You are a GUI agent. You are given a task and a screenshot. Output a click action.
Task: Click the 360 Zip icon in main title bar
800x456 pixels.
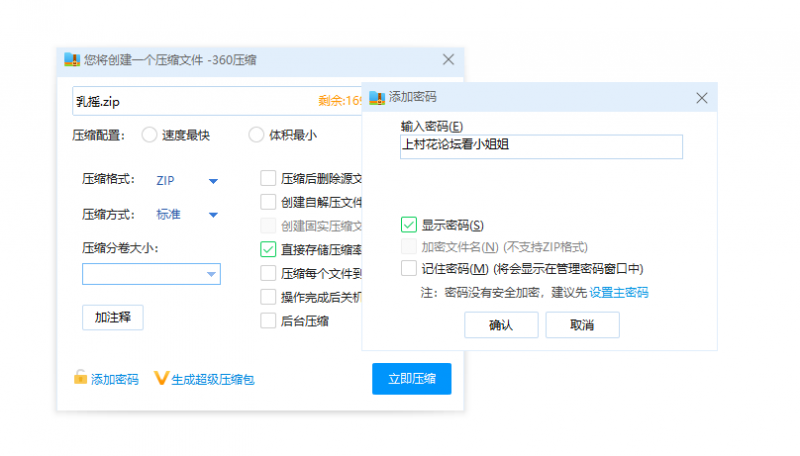click(x=72, y=60)
